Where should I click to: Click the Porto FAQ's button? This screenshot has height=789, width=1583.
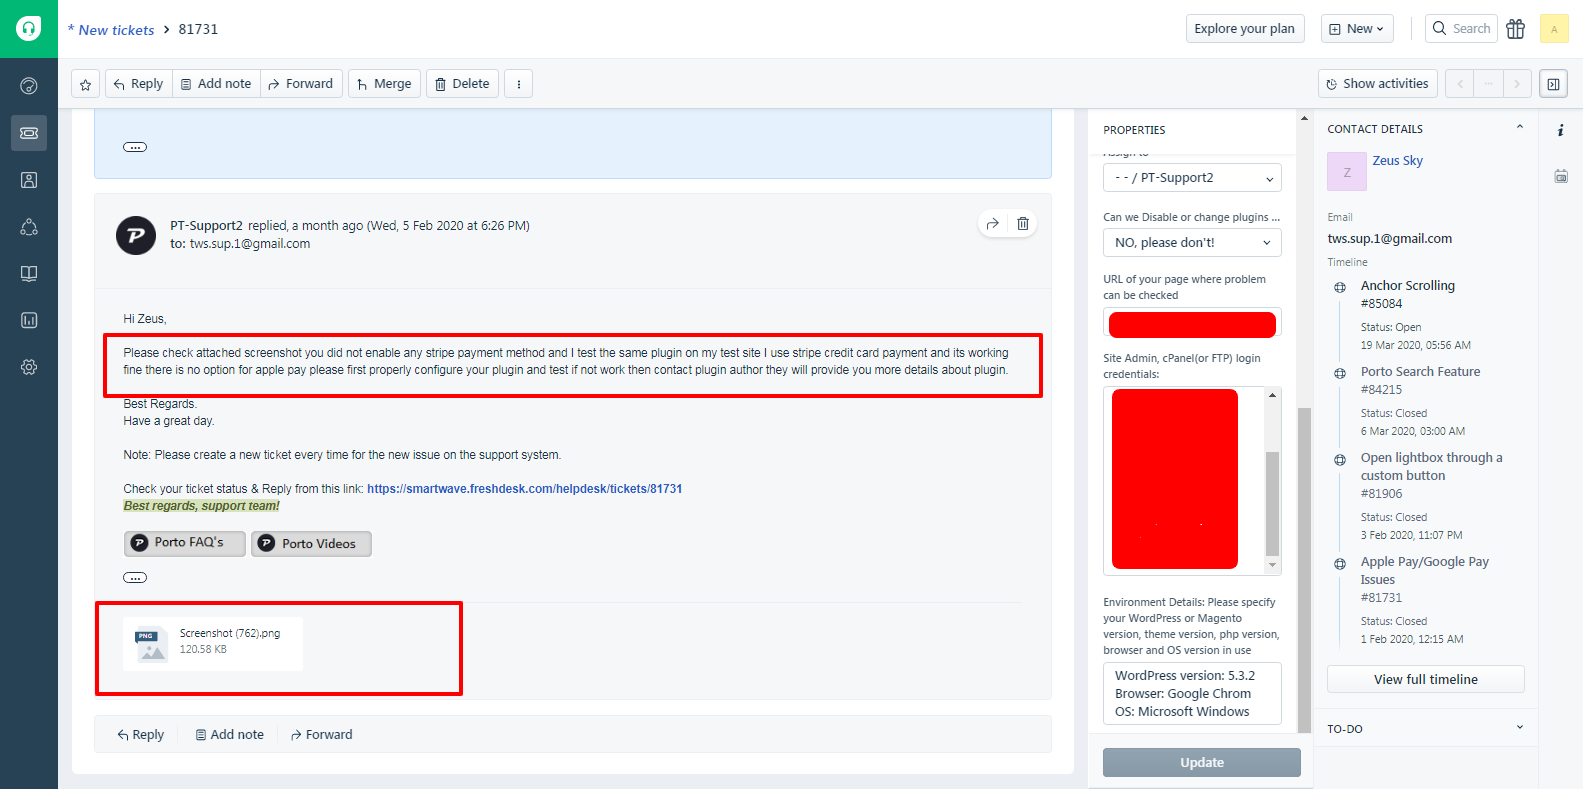coord(185,543)
